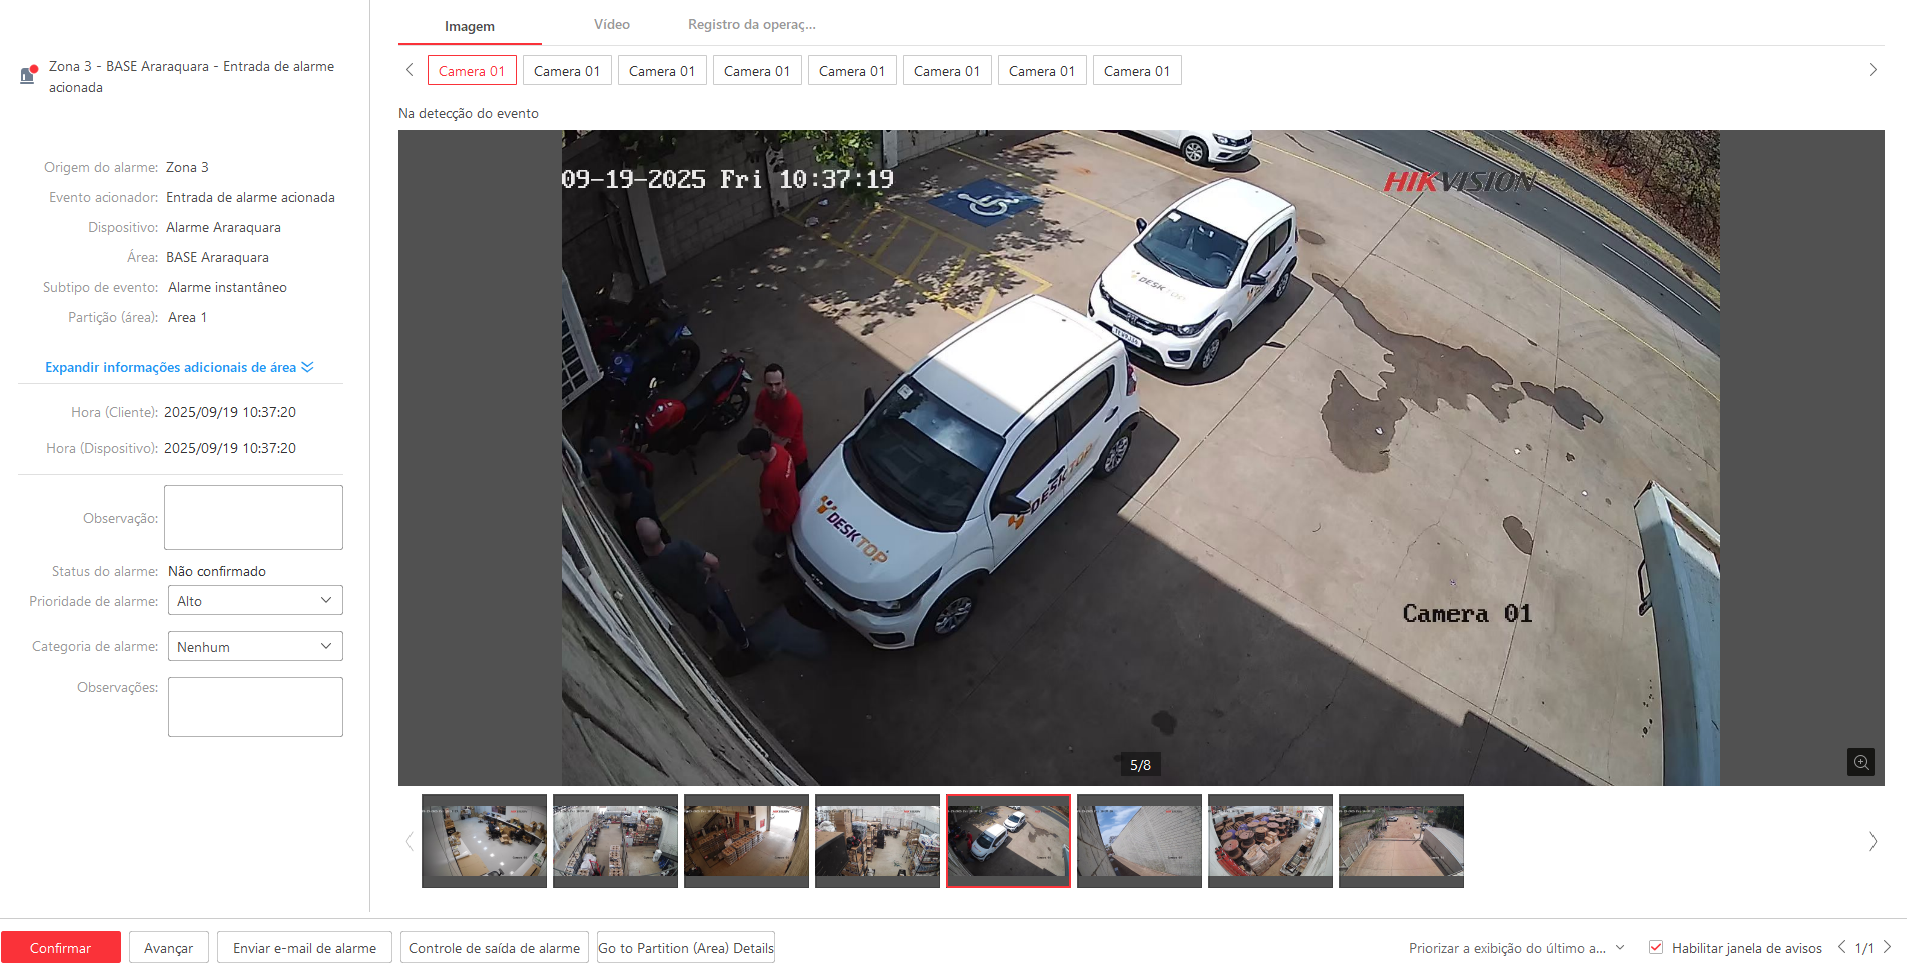
Task: Click the alarm zone icon with red dot
Action: click(x=28, y=75)
